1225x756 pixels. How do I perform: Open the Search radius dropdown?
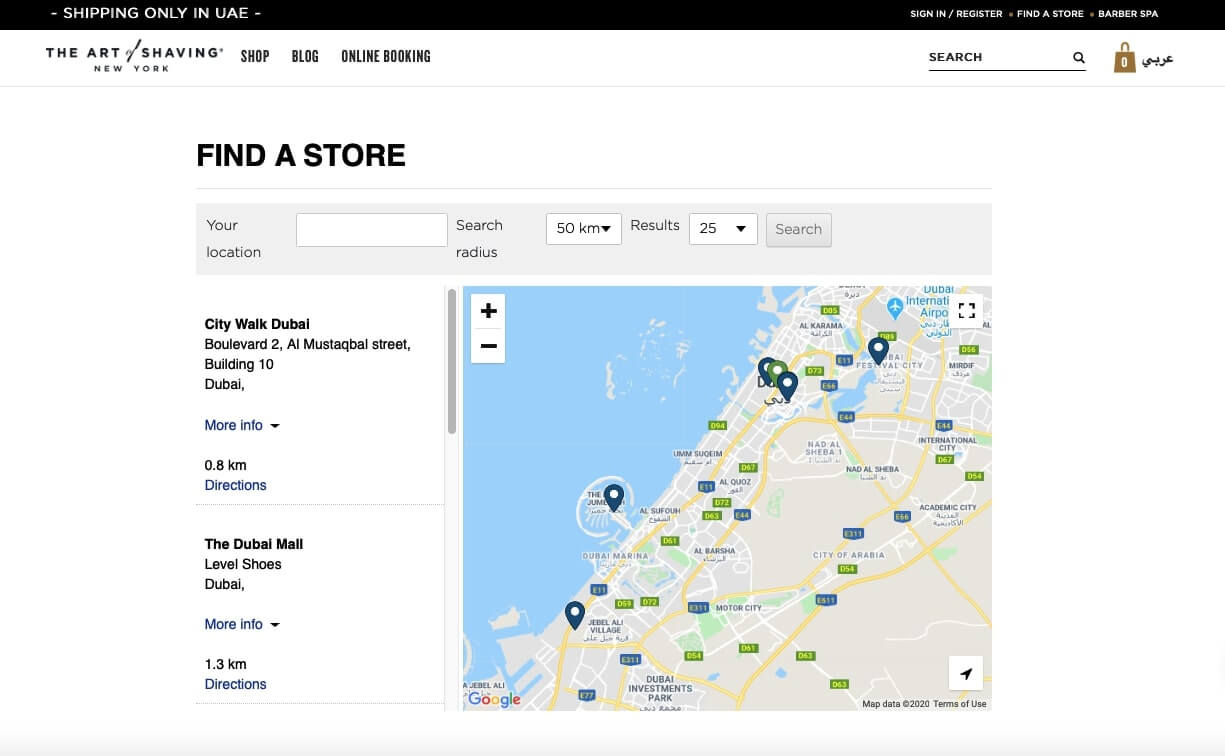pos(584,229)
